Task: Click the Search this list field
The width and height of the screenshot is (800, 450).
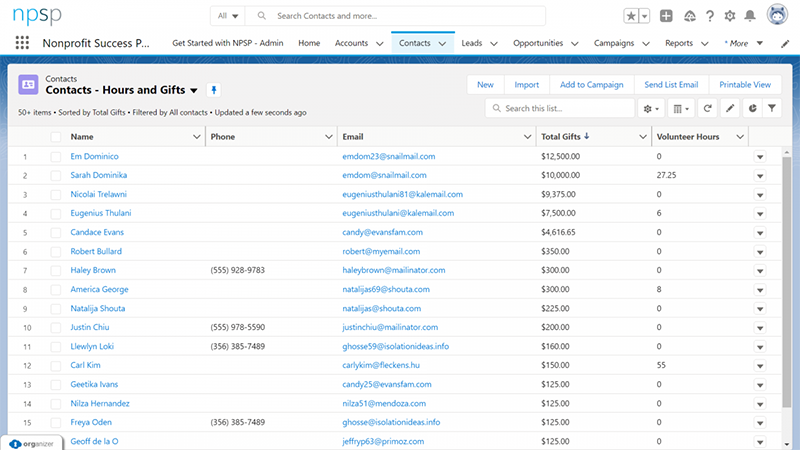Action: coord(560,108)
